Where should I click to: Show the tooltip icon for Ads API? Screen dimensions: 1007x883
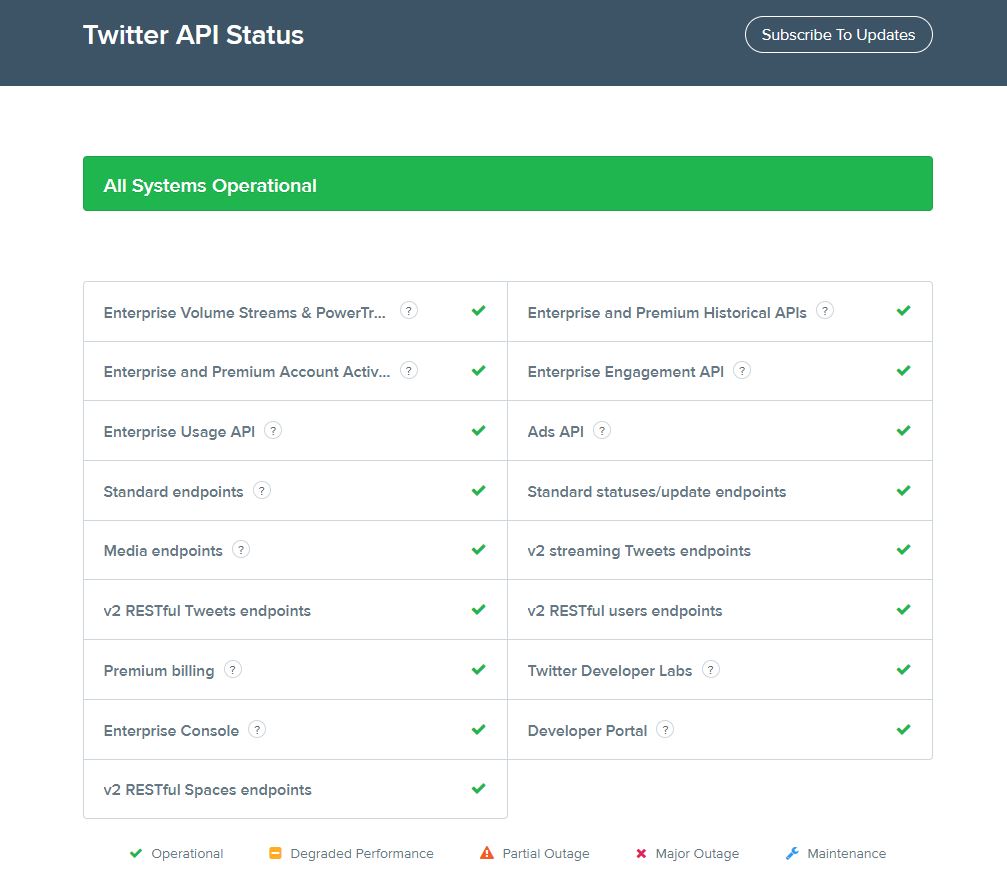click(602, 431)
